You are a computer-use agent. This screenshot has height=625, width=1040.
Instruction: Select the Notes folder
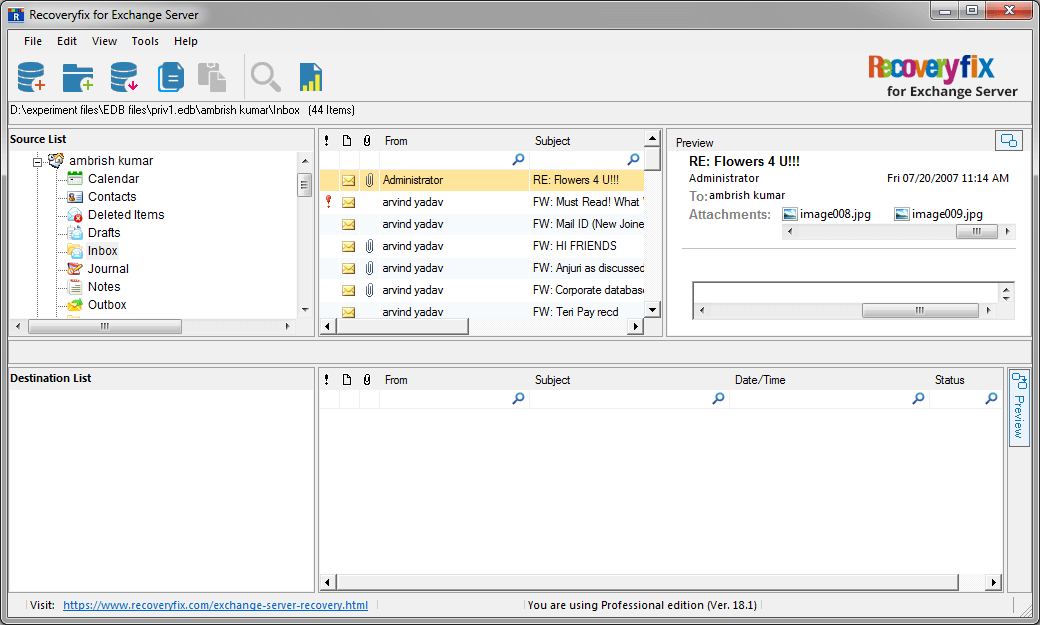point(104,286)
